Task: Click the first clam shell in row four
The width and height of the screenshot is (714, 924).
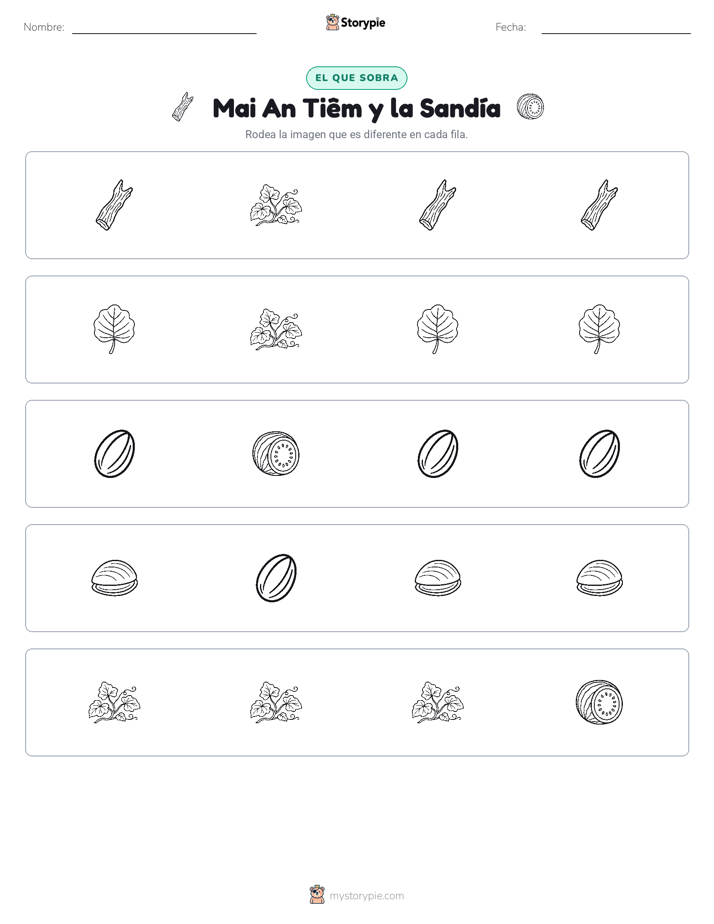Action: coord(114,578)
